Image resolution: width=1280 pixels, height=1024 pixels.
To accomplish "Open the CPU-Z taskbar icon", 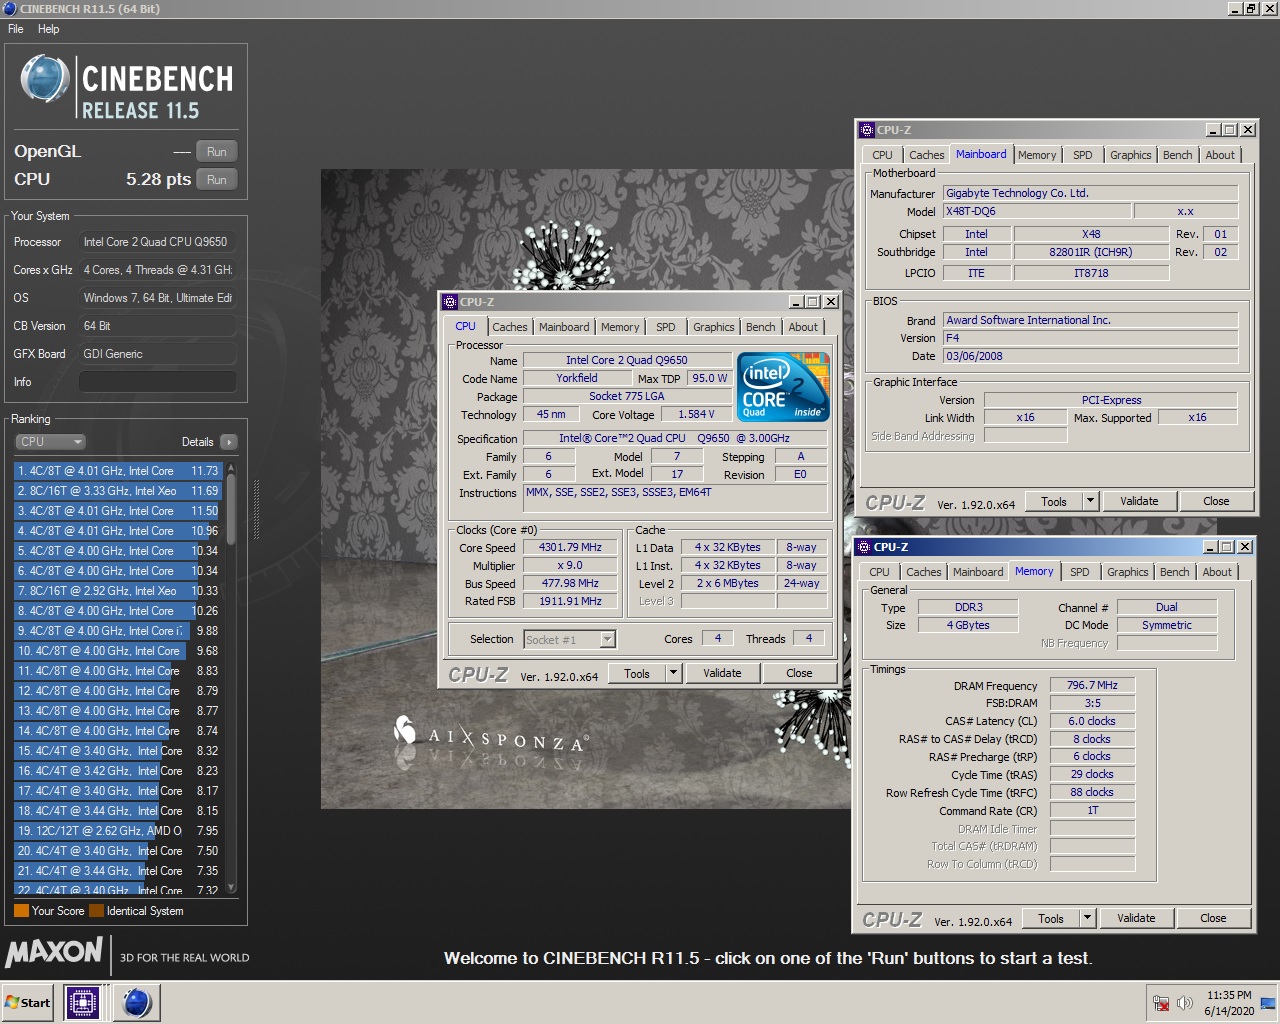I will click(x=83, y=1002).
